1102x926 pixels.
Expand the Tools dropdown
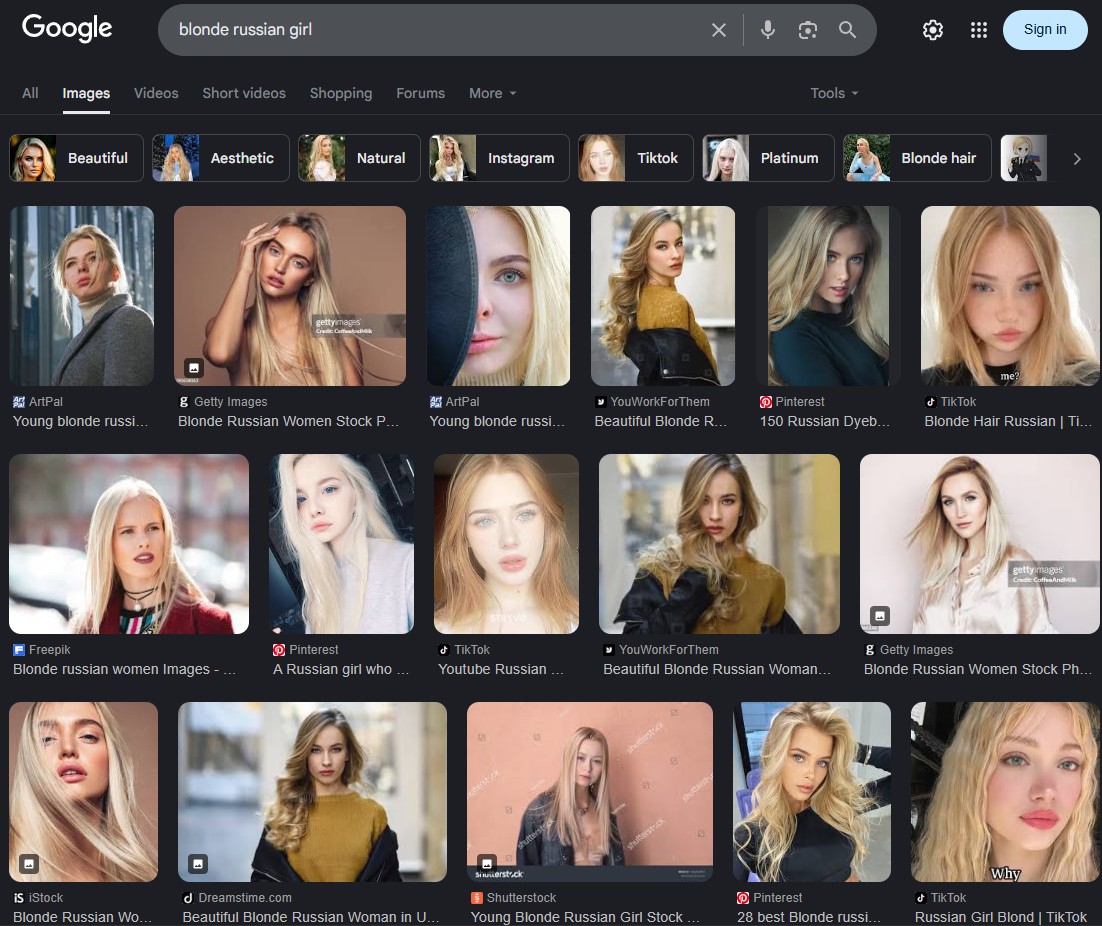pyautogui.click(x=834, y=93)
